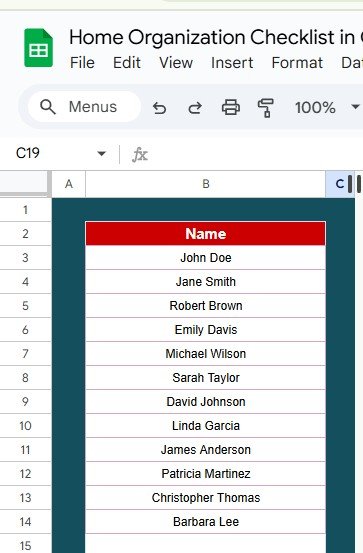Select the James Anderson cell
Screen dimensions: 363x553
tap(206, 450)
